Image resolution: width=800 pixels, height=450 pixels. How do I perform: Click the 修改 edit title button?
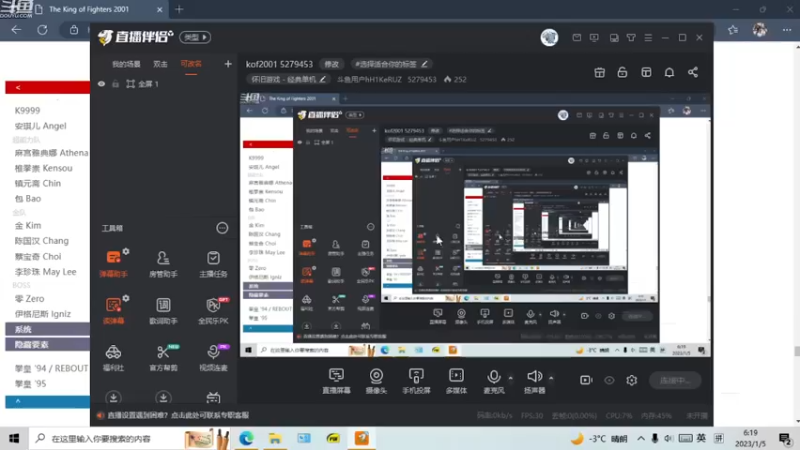332,64
